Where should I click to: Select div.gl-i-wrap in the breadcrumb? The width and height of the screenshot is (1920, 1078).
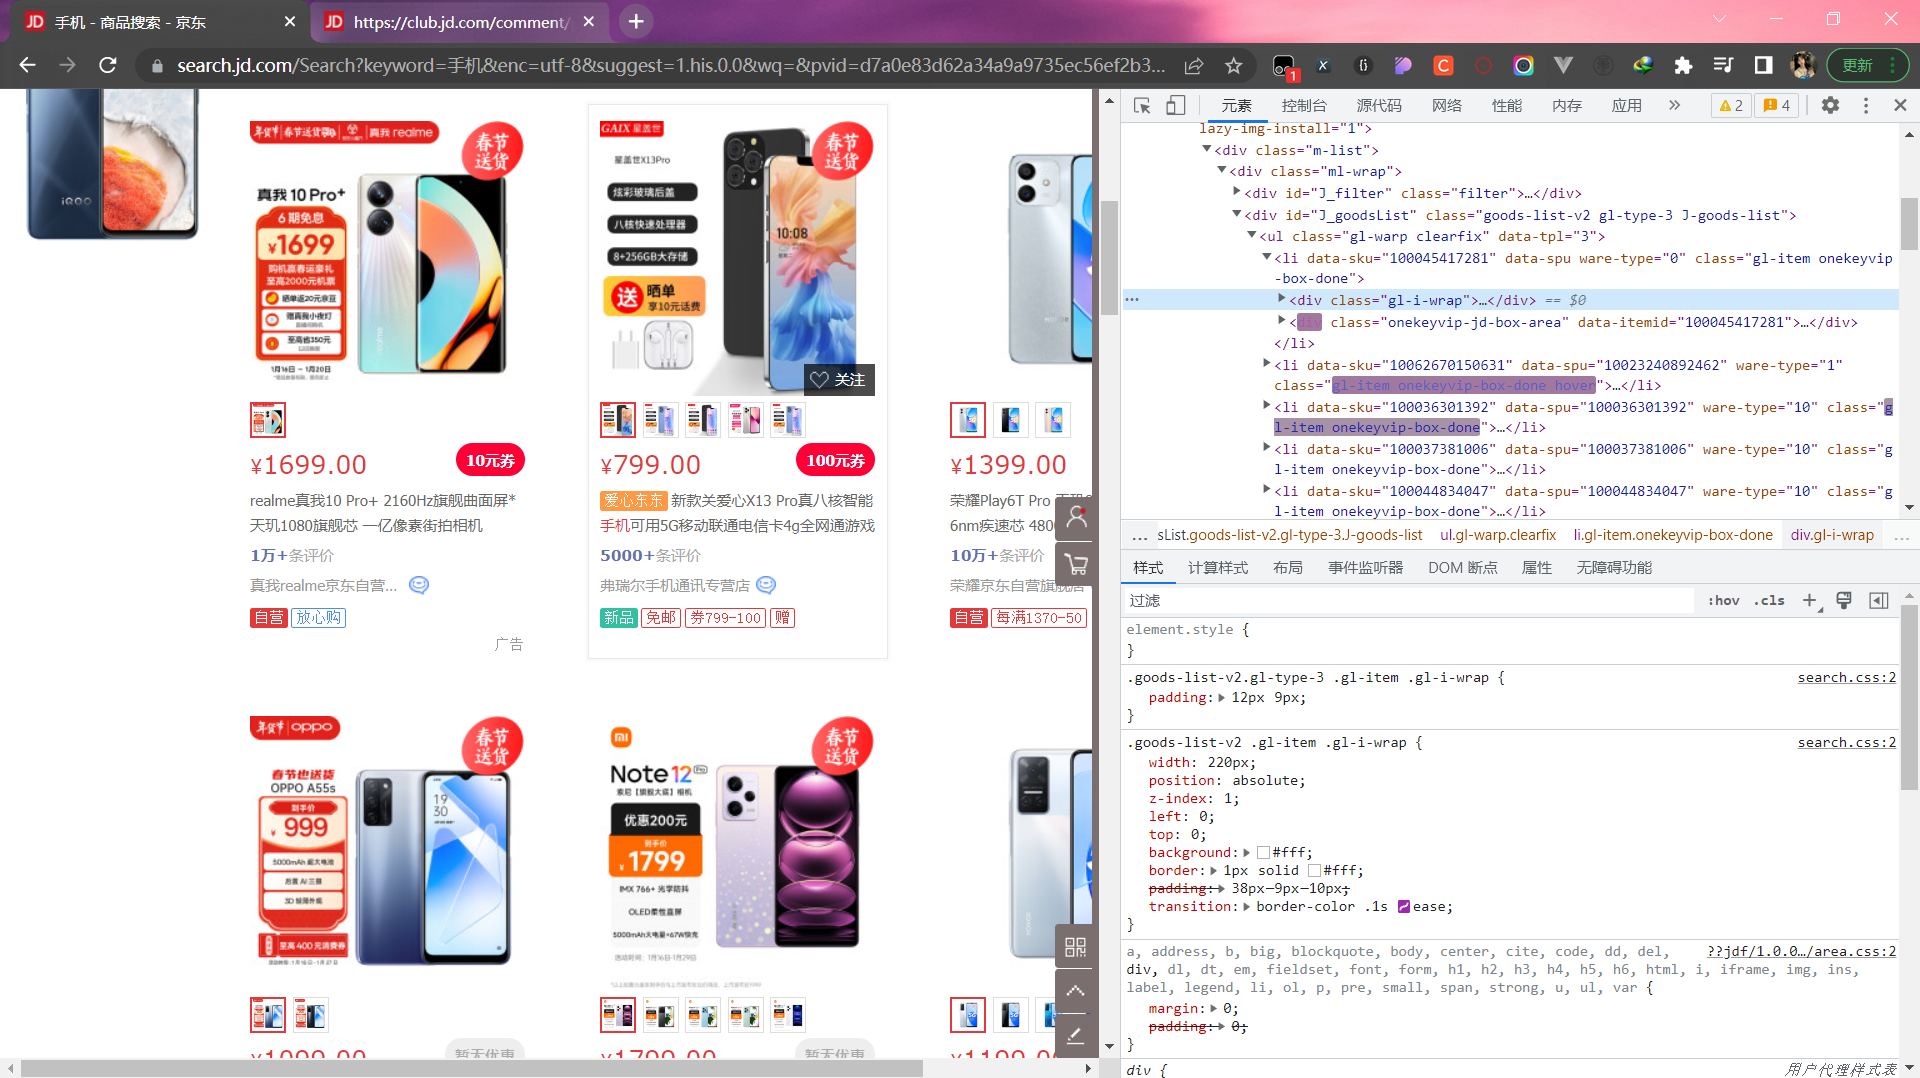point(1832,535)
